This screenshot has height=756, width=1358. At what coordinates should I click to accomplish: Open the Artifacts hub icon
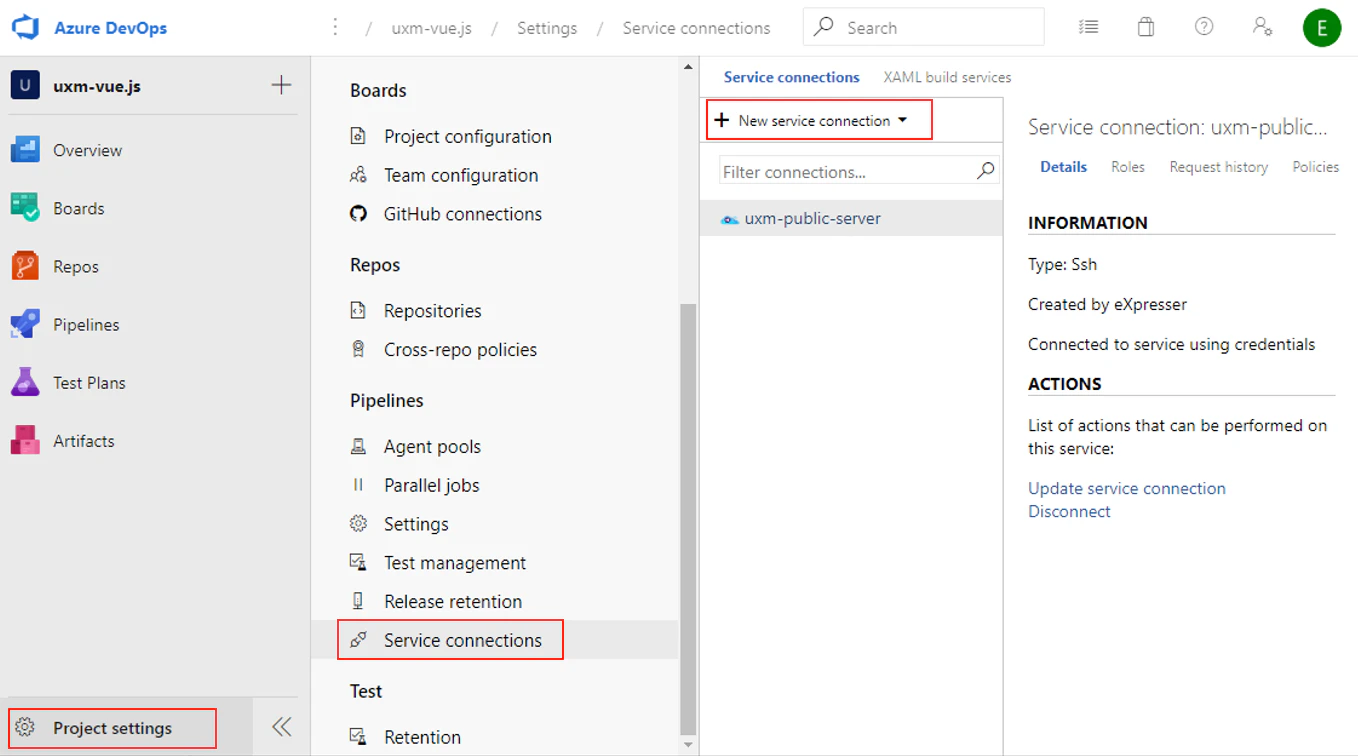[25, 440]
